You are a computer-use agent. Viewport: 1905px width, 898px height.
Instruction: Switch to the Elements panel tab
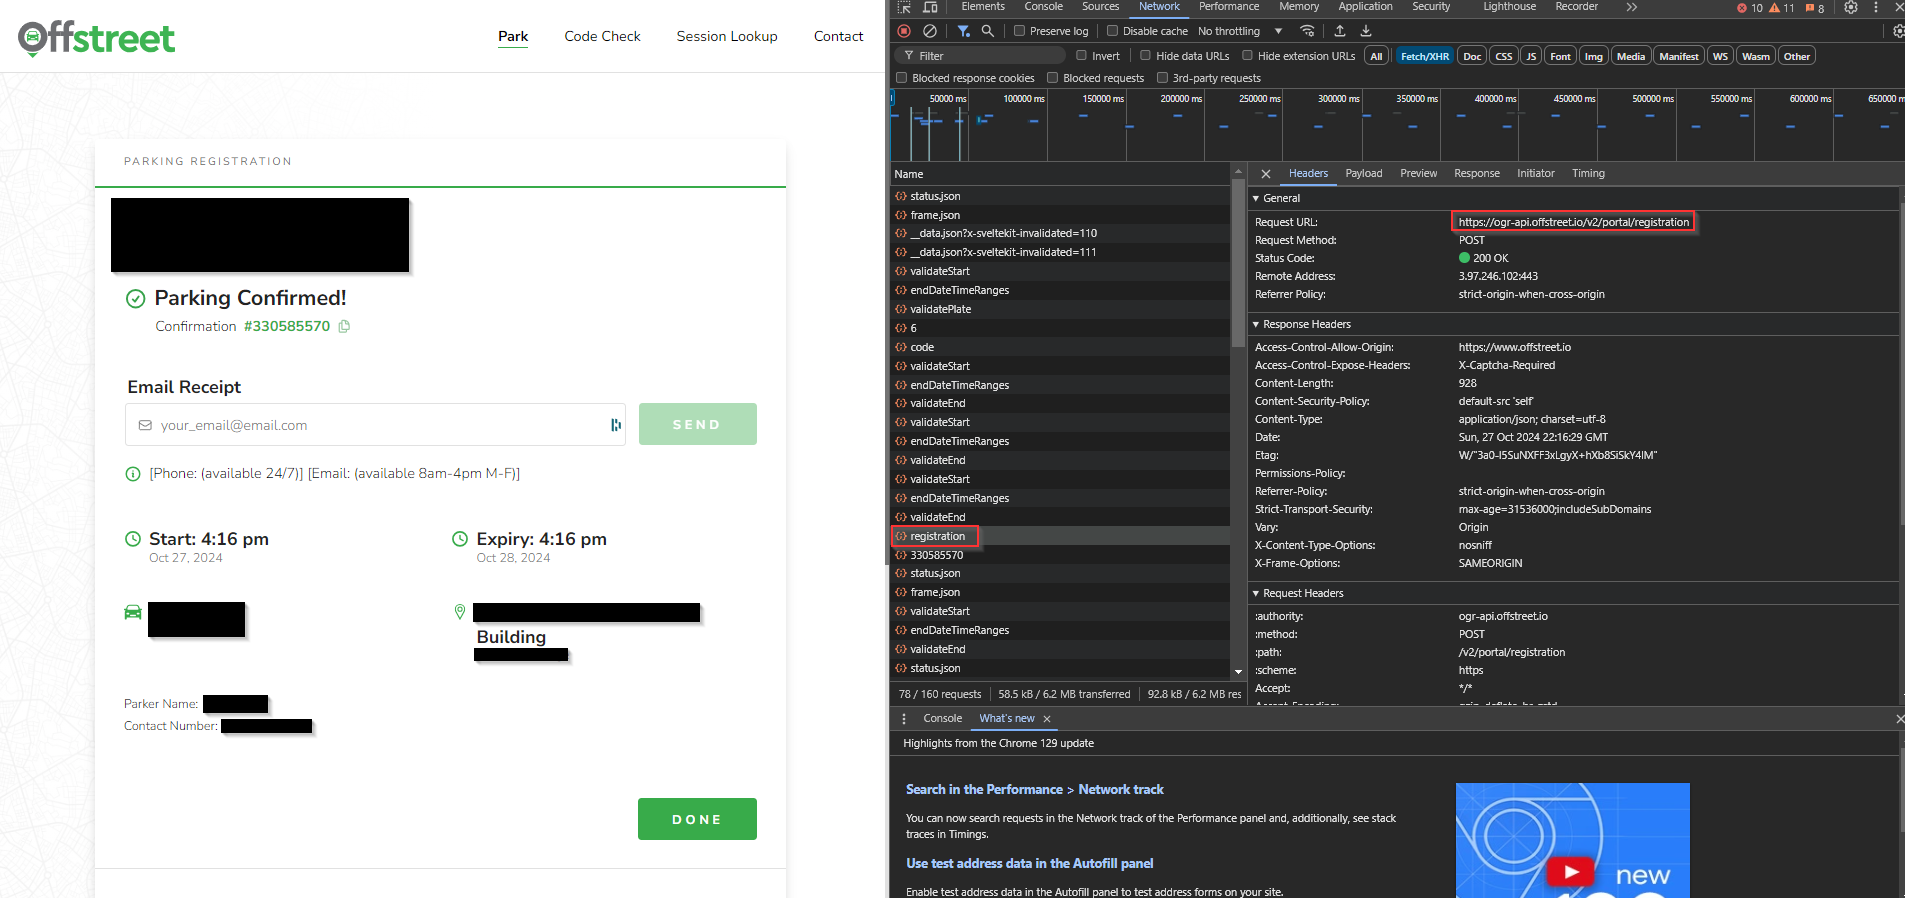(x=983, y=7)
